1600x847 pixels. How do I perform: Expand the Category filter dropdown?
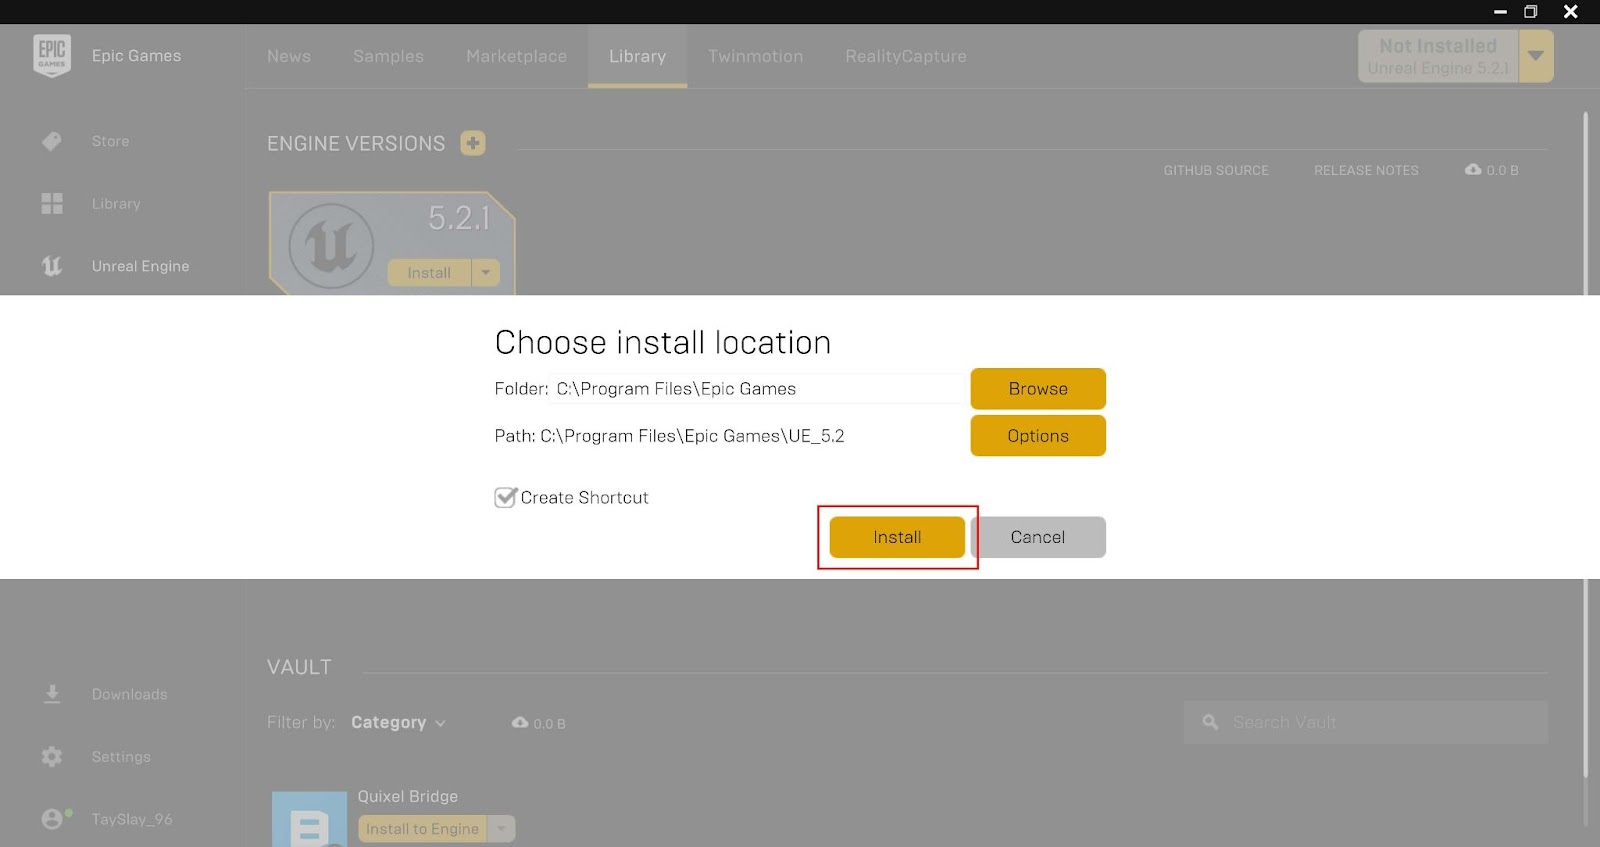click(x=398, y=722)
